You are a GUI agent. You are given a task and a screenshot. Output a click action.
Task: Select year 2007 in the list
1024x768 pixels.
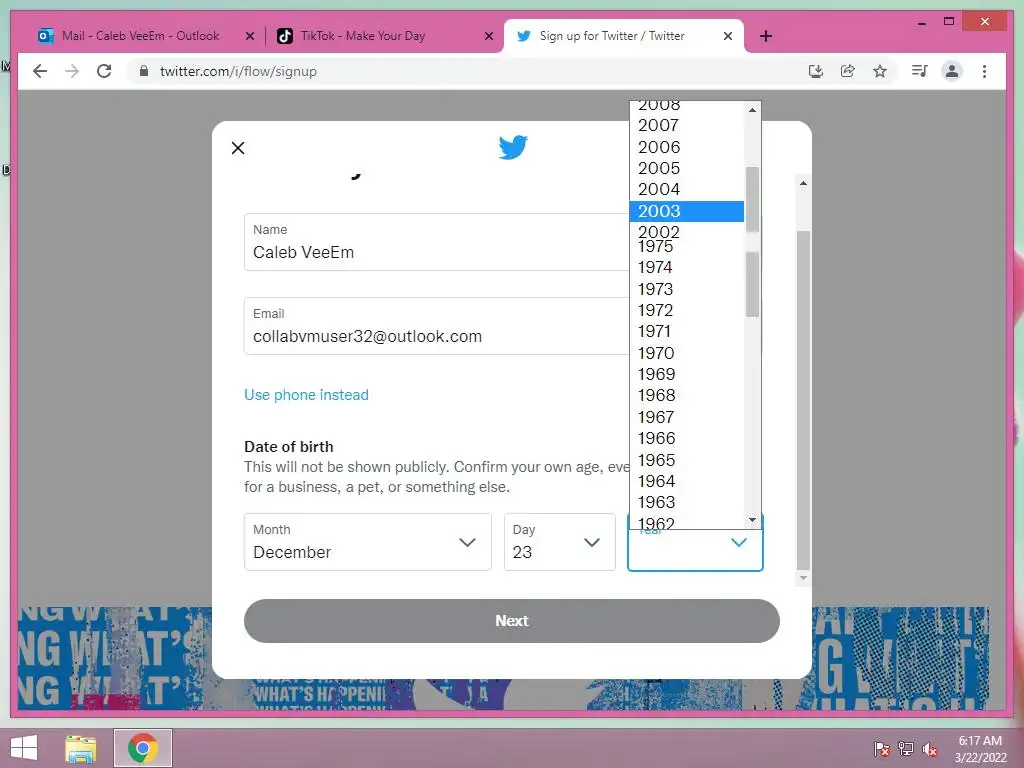[687, 125]
